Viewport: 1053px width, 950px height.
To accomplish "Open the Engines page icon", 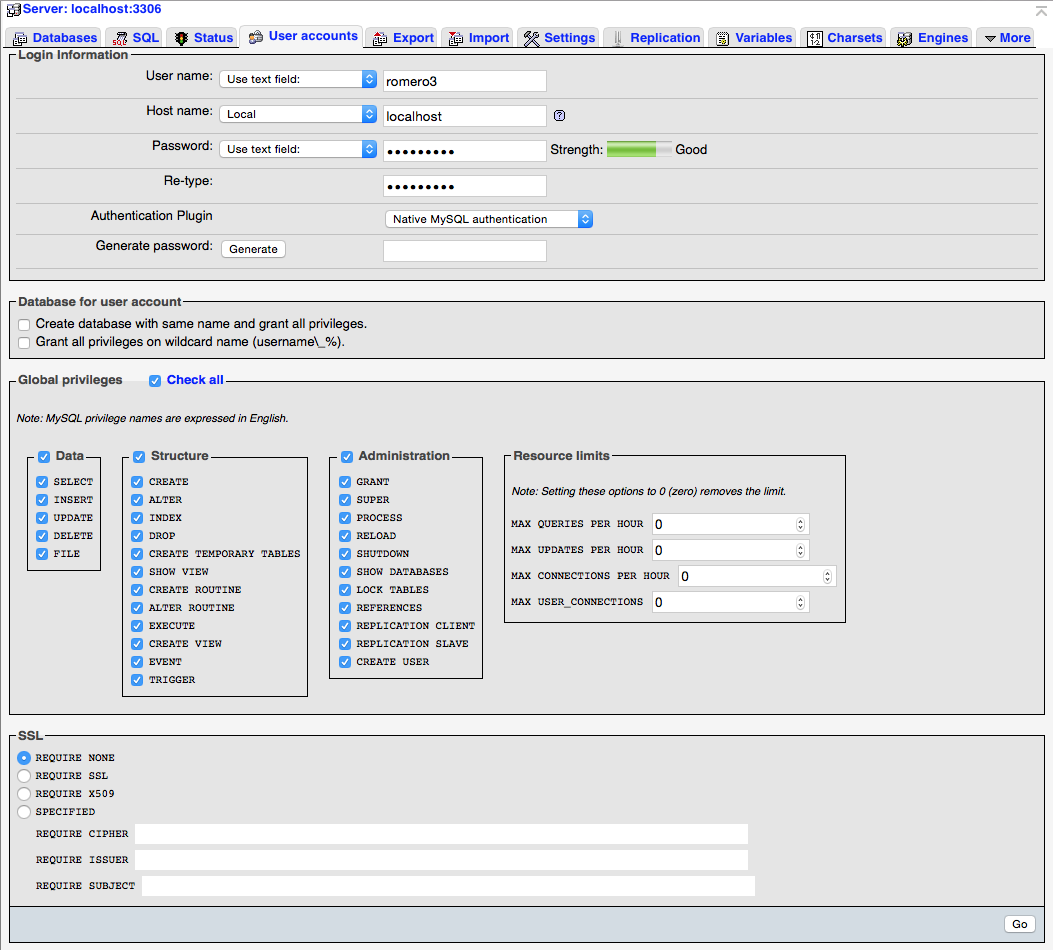I will tap(902, 37).
